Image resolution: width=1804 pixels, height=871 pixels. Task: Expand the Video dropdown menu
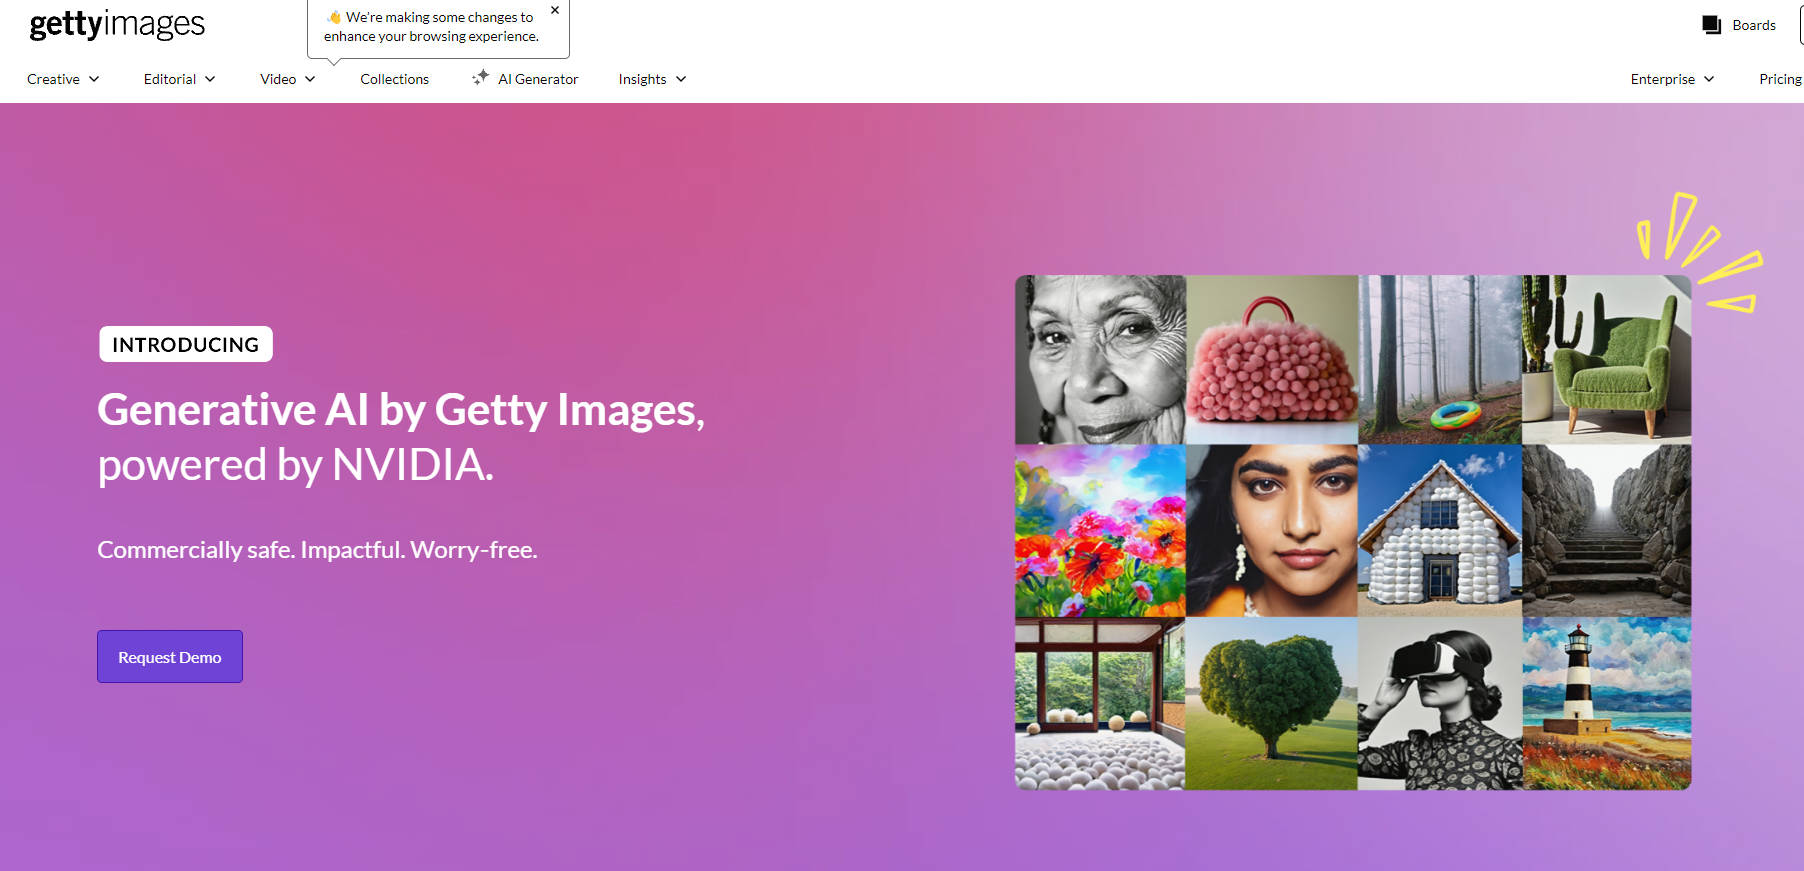pos(288,79)
